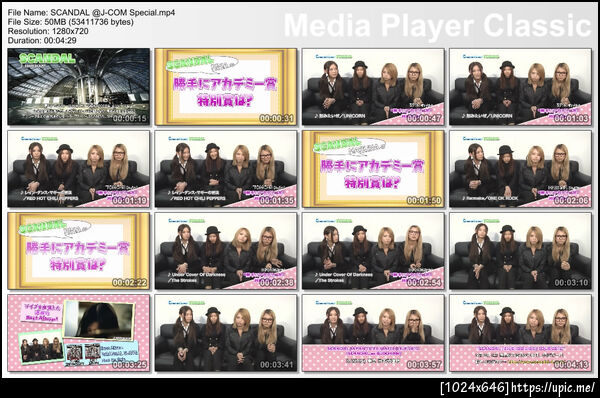This screenshot has width=600, height=398.
Task: Select the thumbnail stamped 00:01:35
Action: tap(226, 169)
